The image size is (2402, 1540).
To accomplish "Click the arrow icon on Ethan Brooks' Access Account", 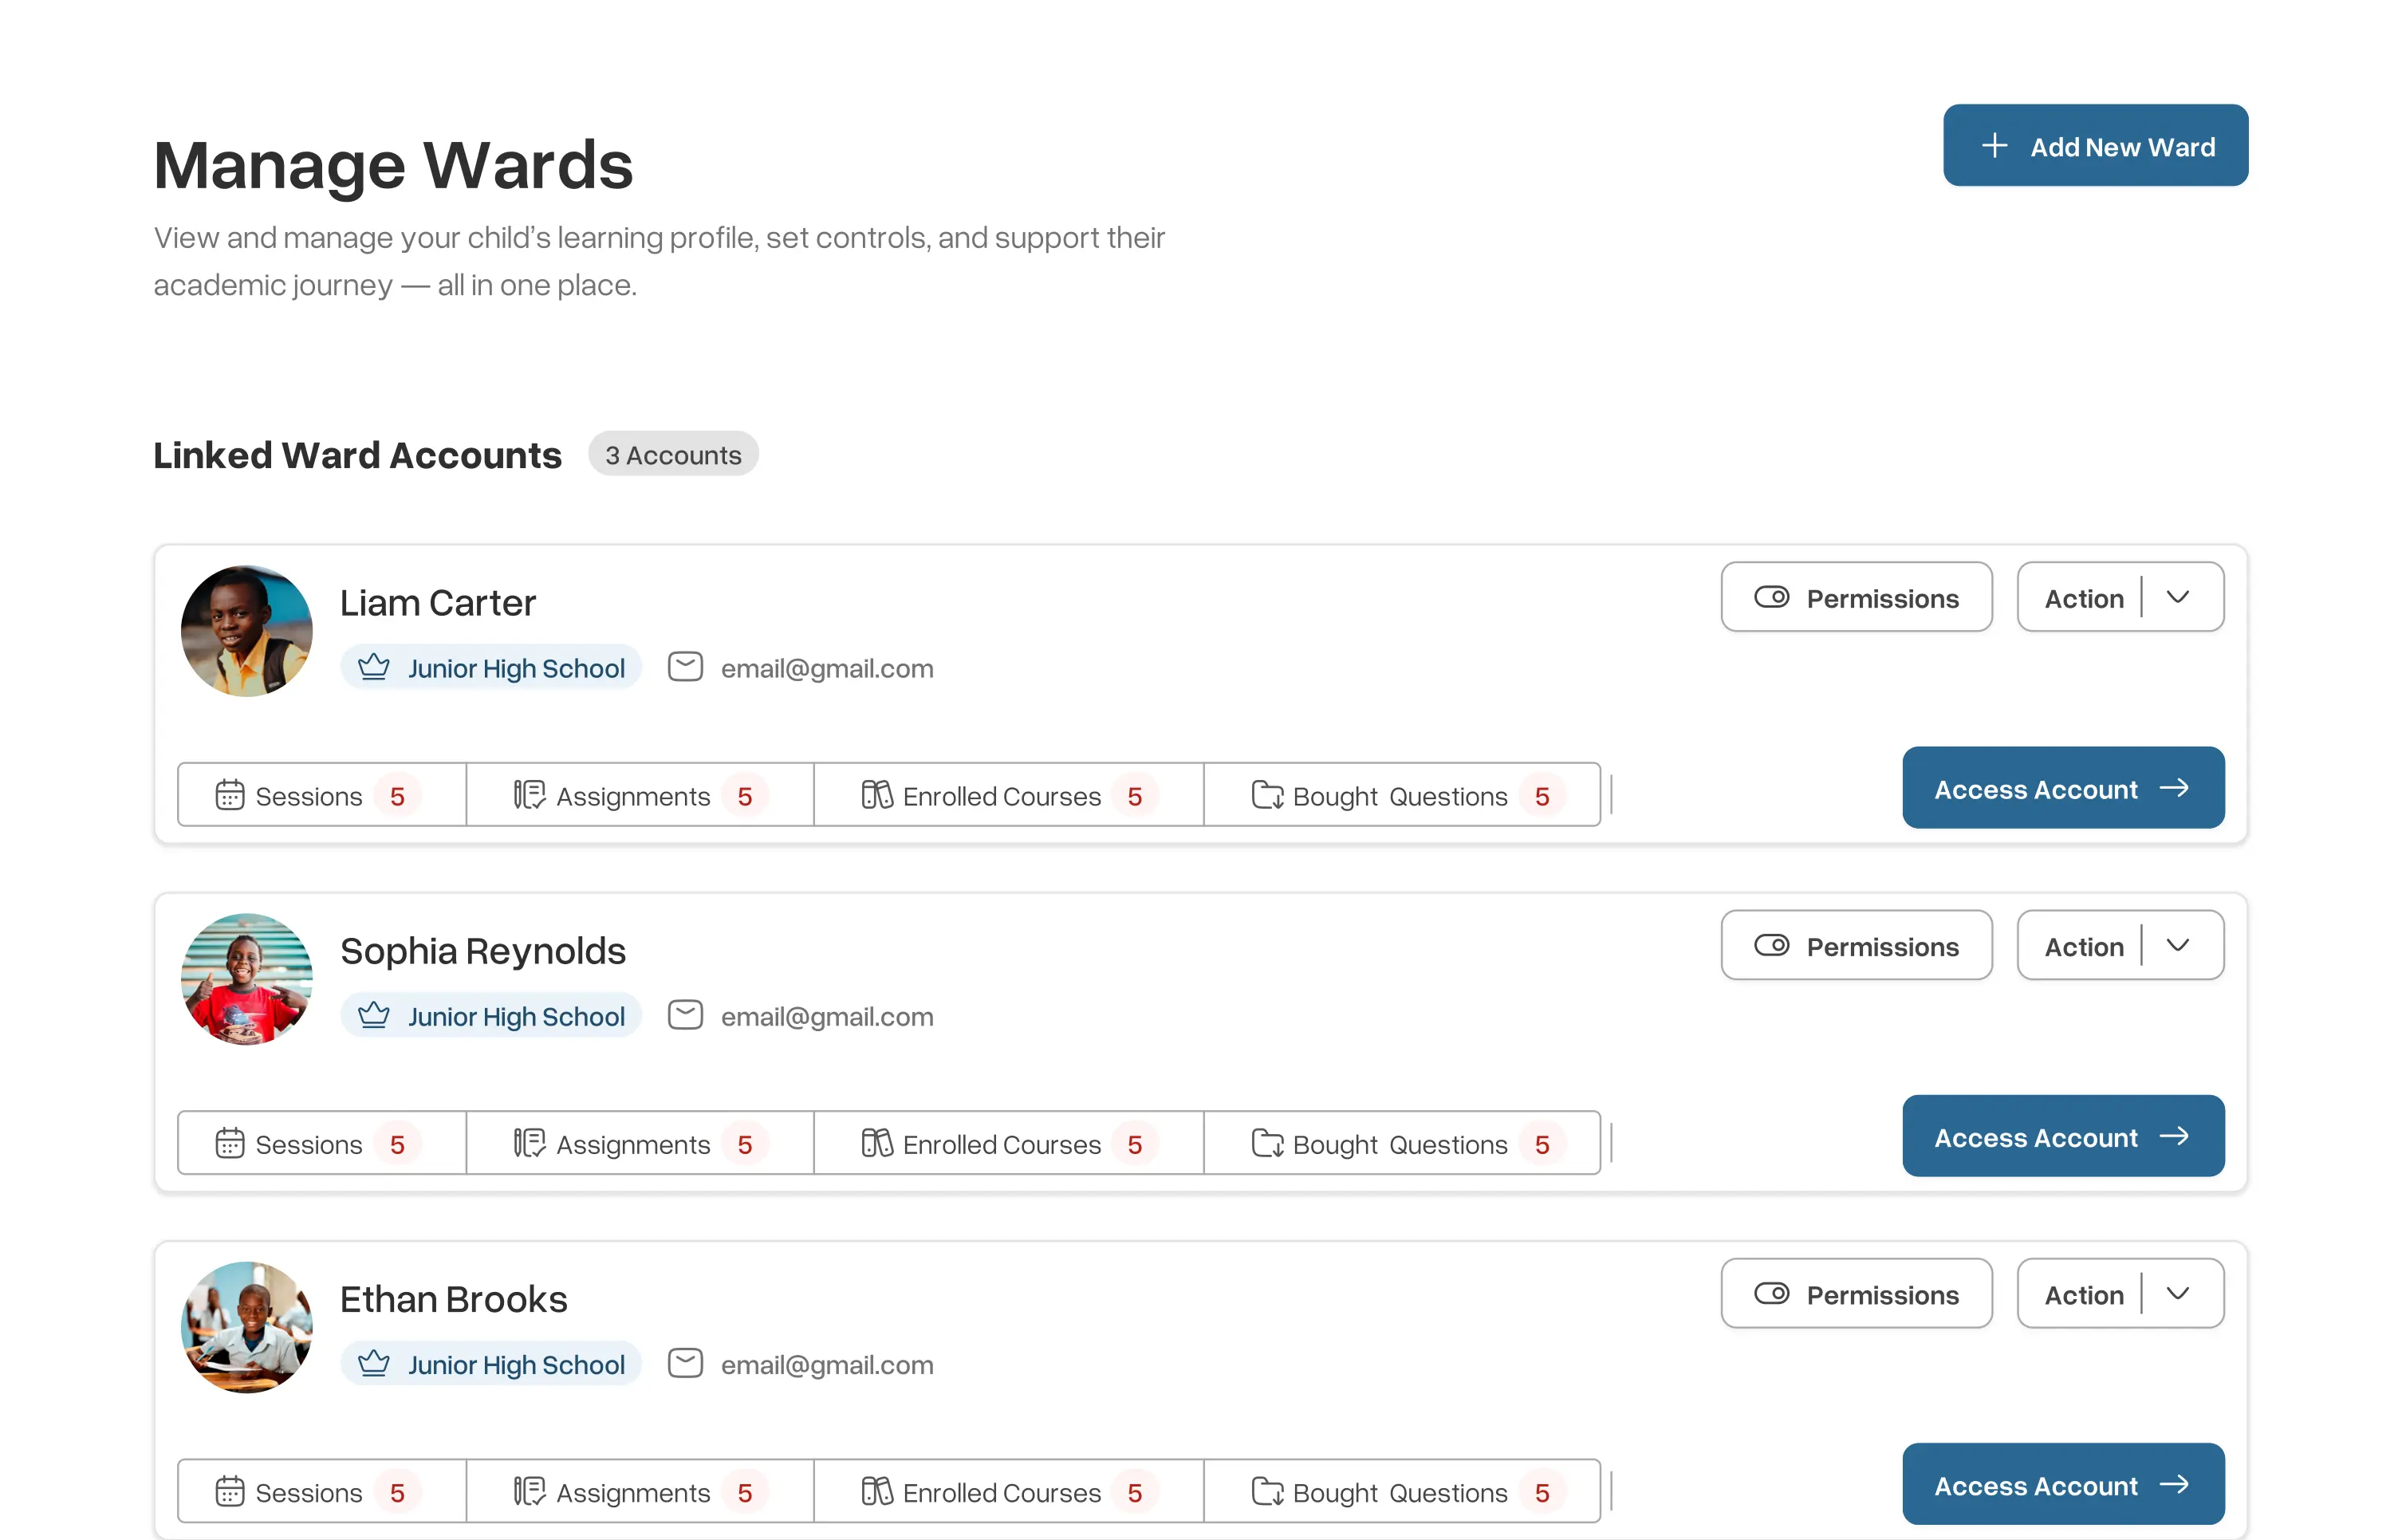I will coord(2174,1485).
